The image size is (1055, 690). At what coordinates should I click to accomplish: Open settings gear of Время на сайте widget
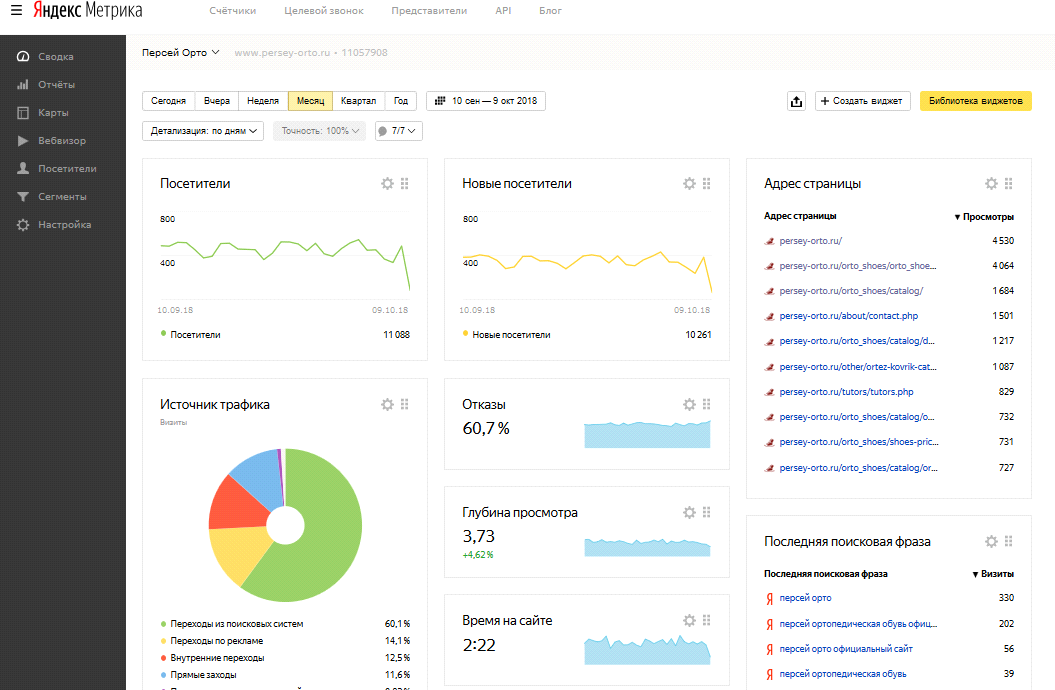(x=689, y=620)
